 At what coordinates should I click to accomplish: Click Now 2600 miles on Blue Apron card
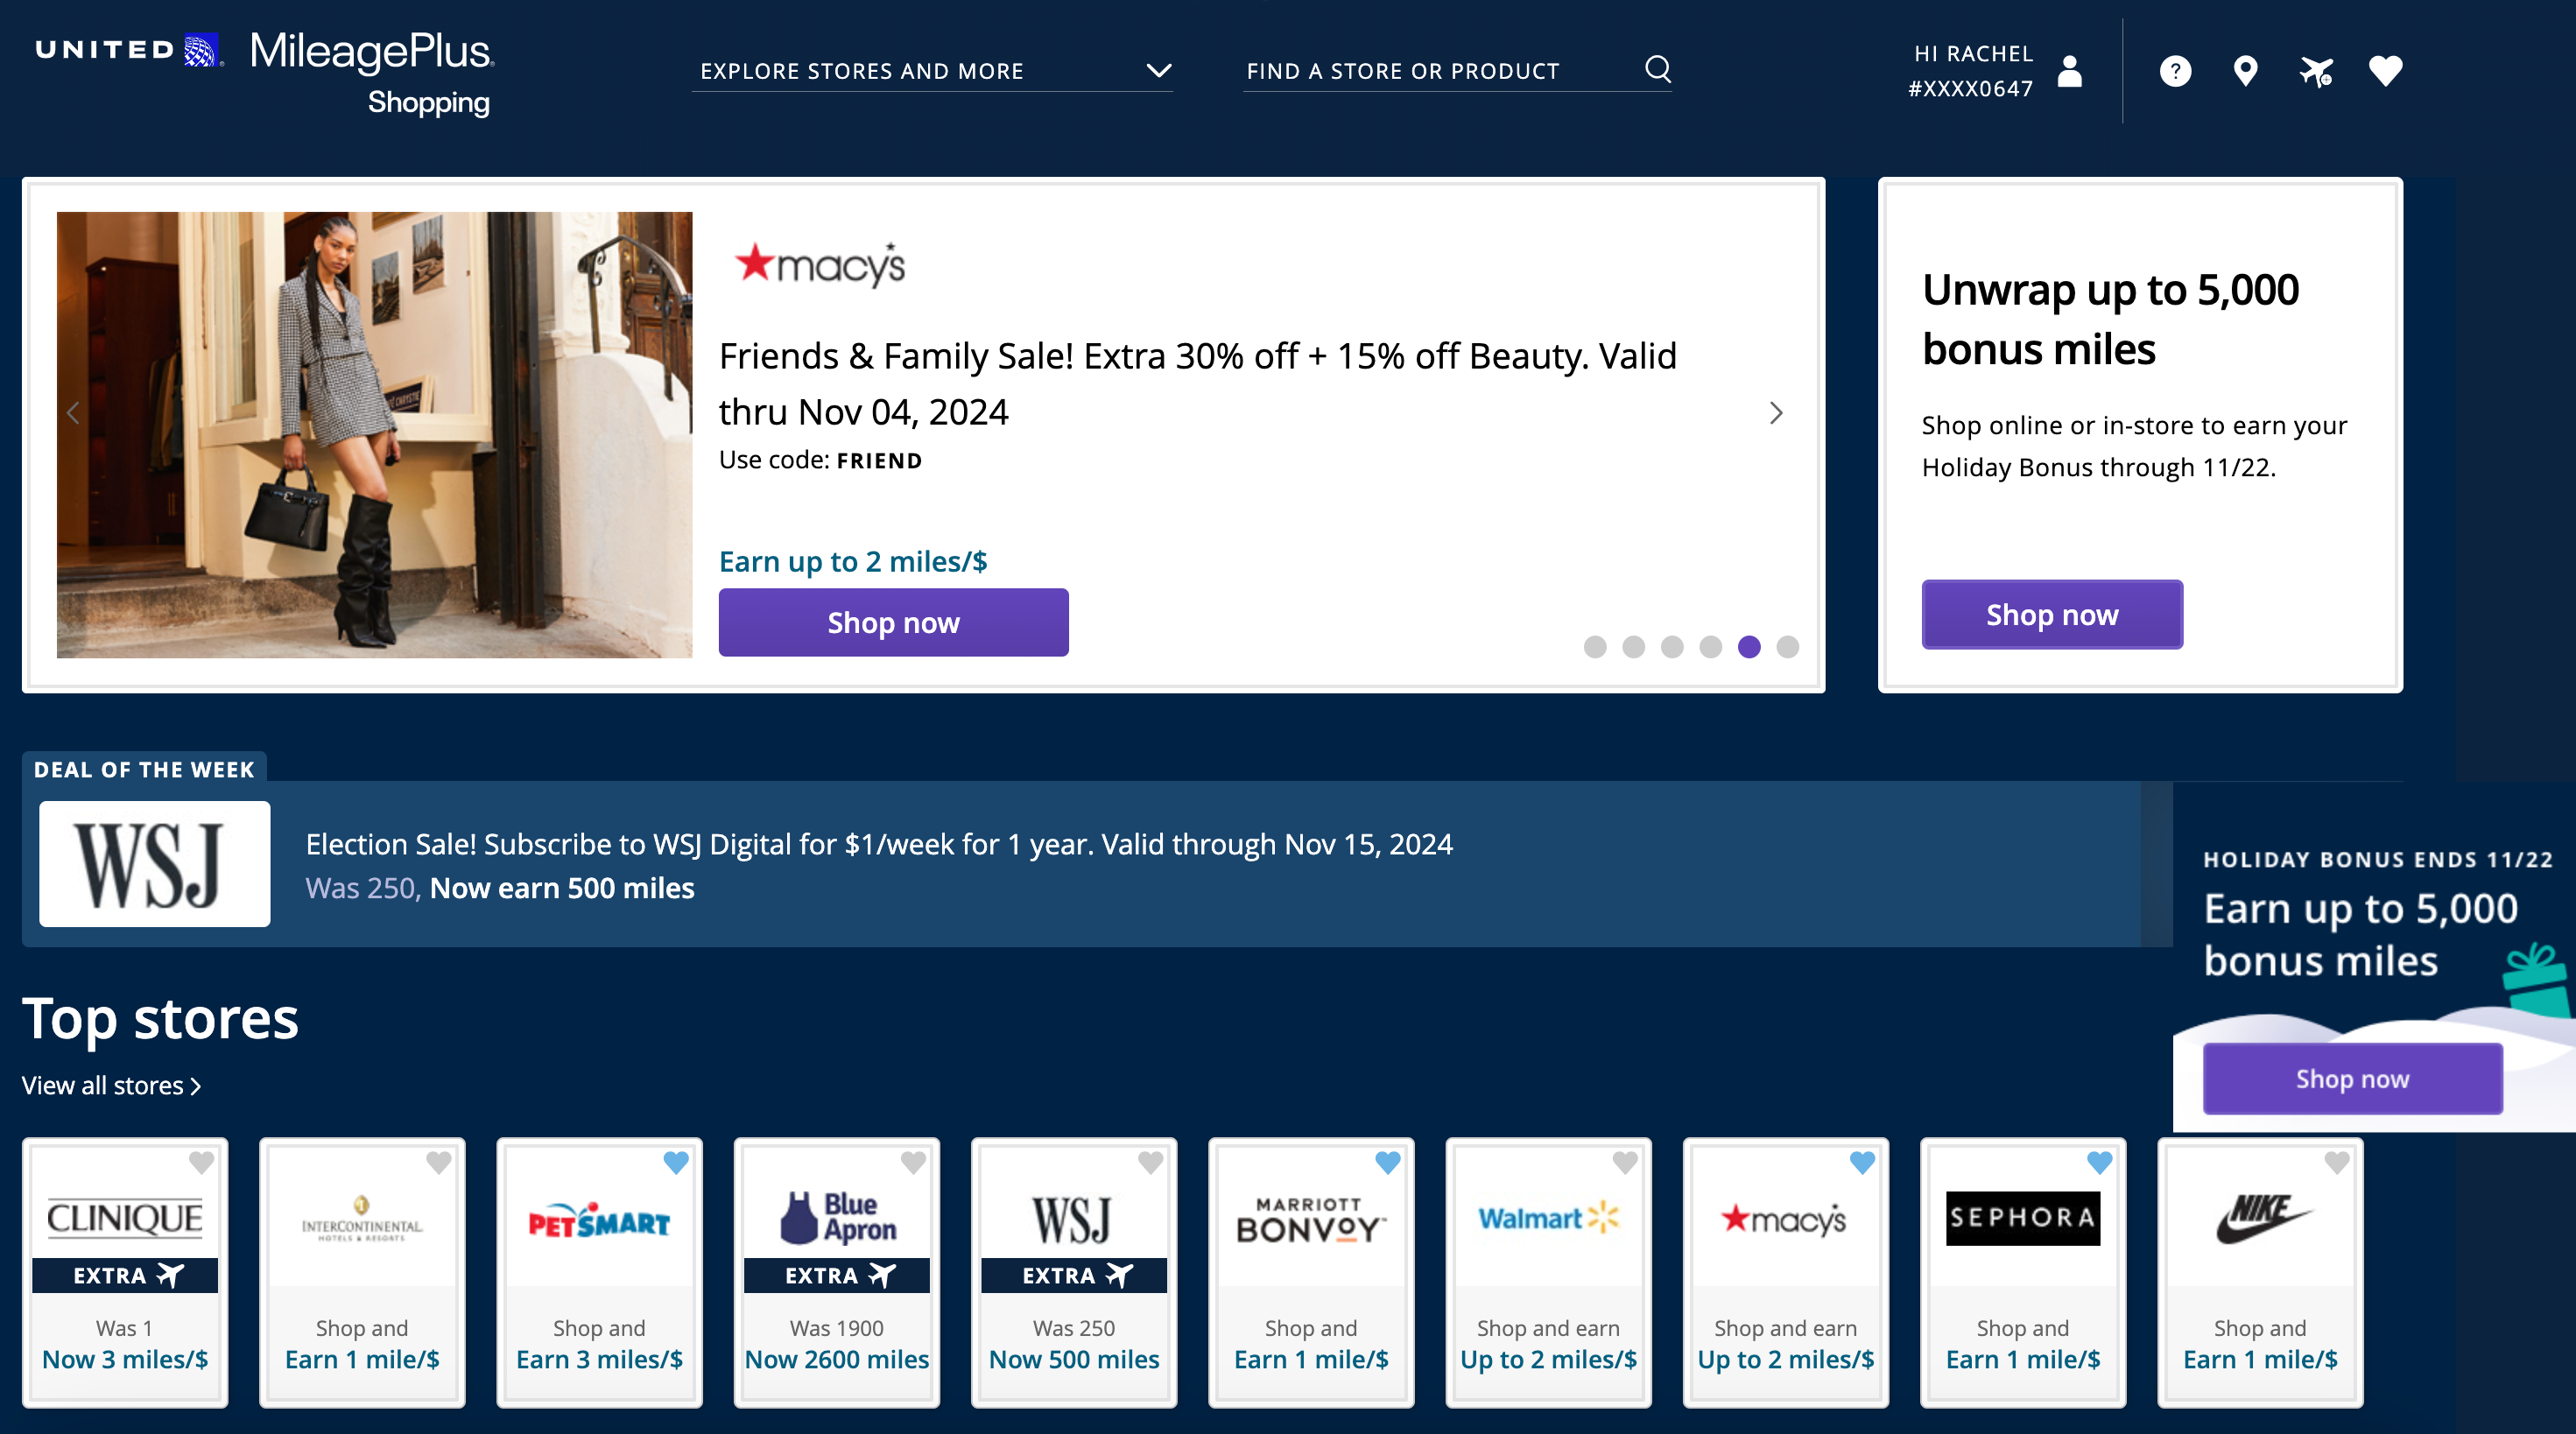837,1359
